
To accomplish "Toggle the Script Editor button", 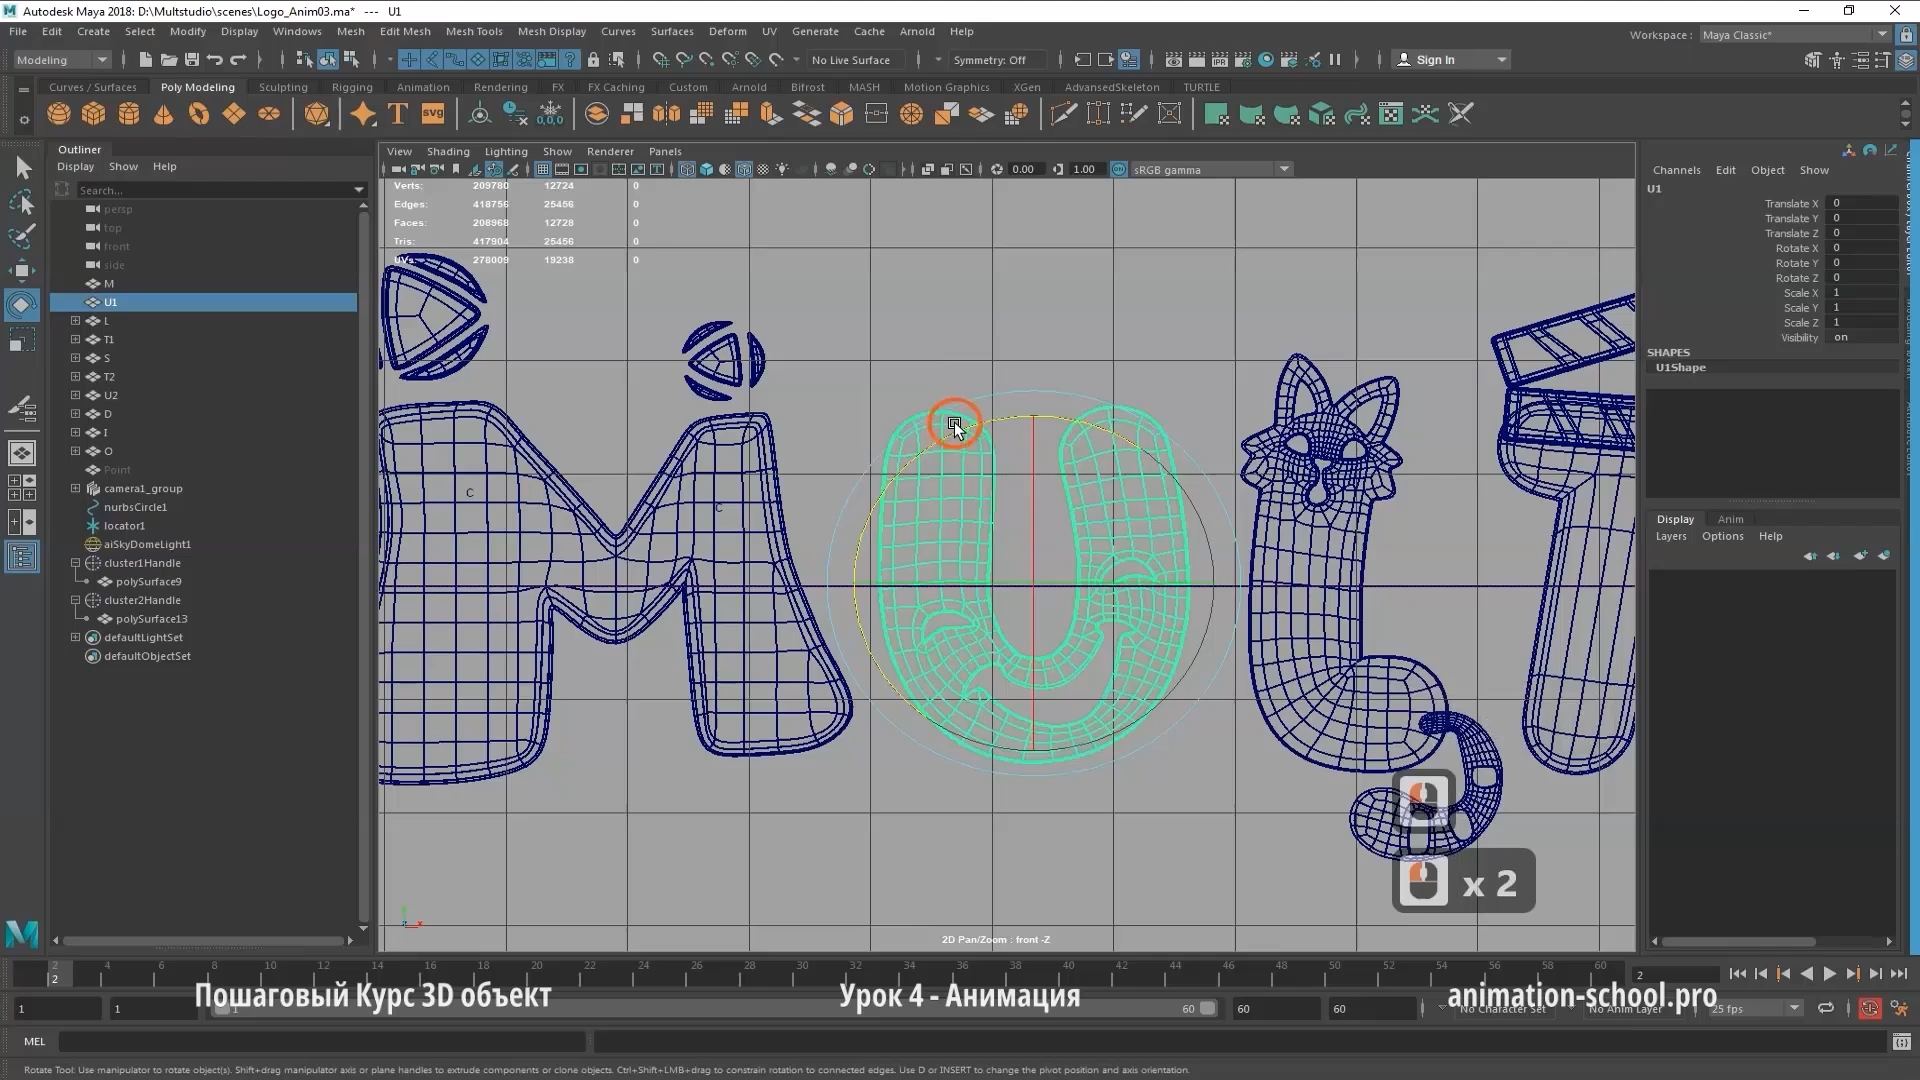I will 1901,1042.
